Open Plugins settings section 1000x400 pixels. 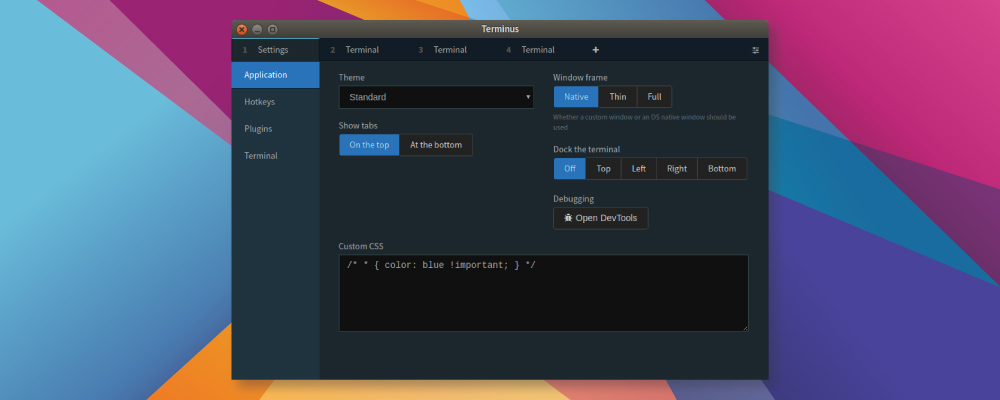pos(276,129)
